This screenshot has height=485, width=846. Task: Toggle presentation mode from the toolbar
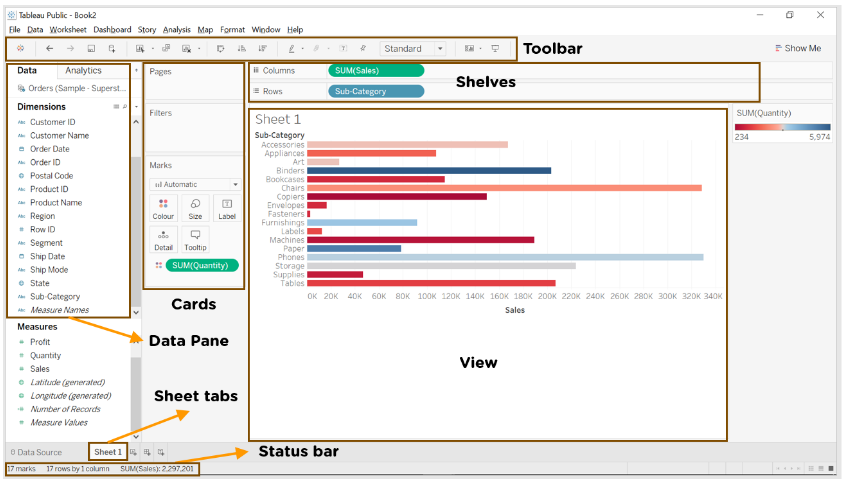click(494, 48)
